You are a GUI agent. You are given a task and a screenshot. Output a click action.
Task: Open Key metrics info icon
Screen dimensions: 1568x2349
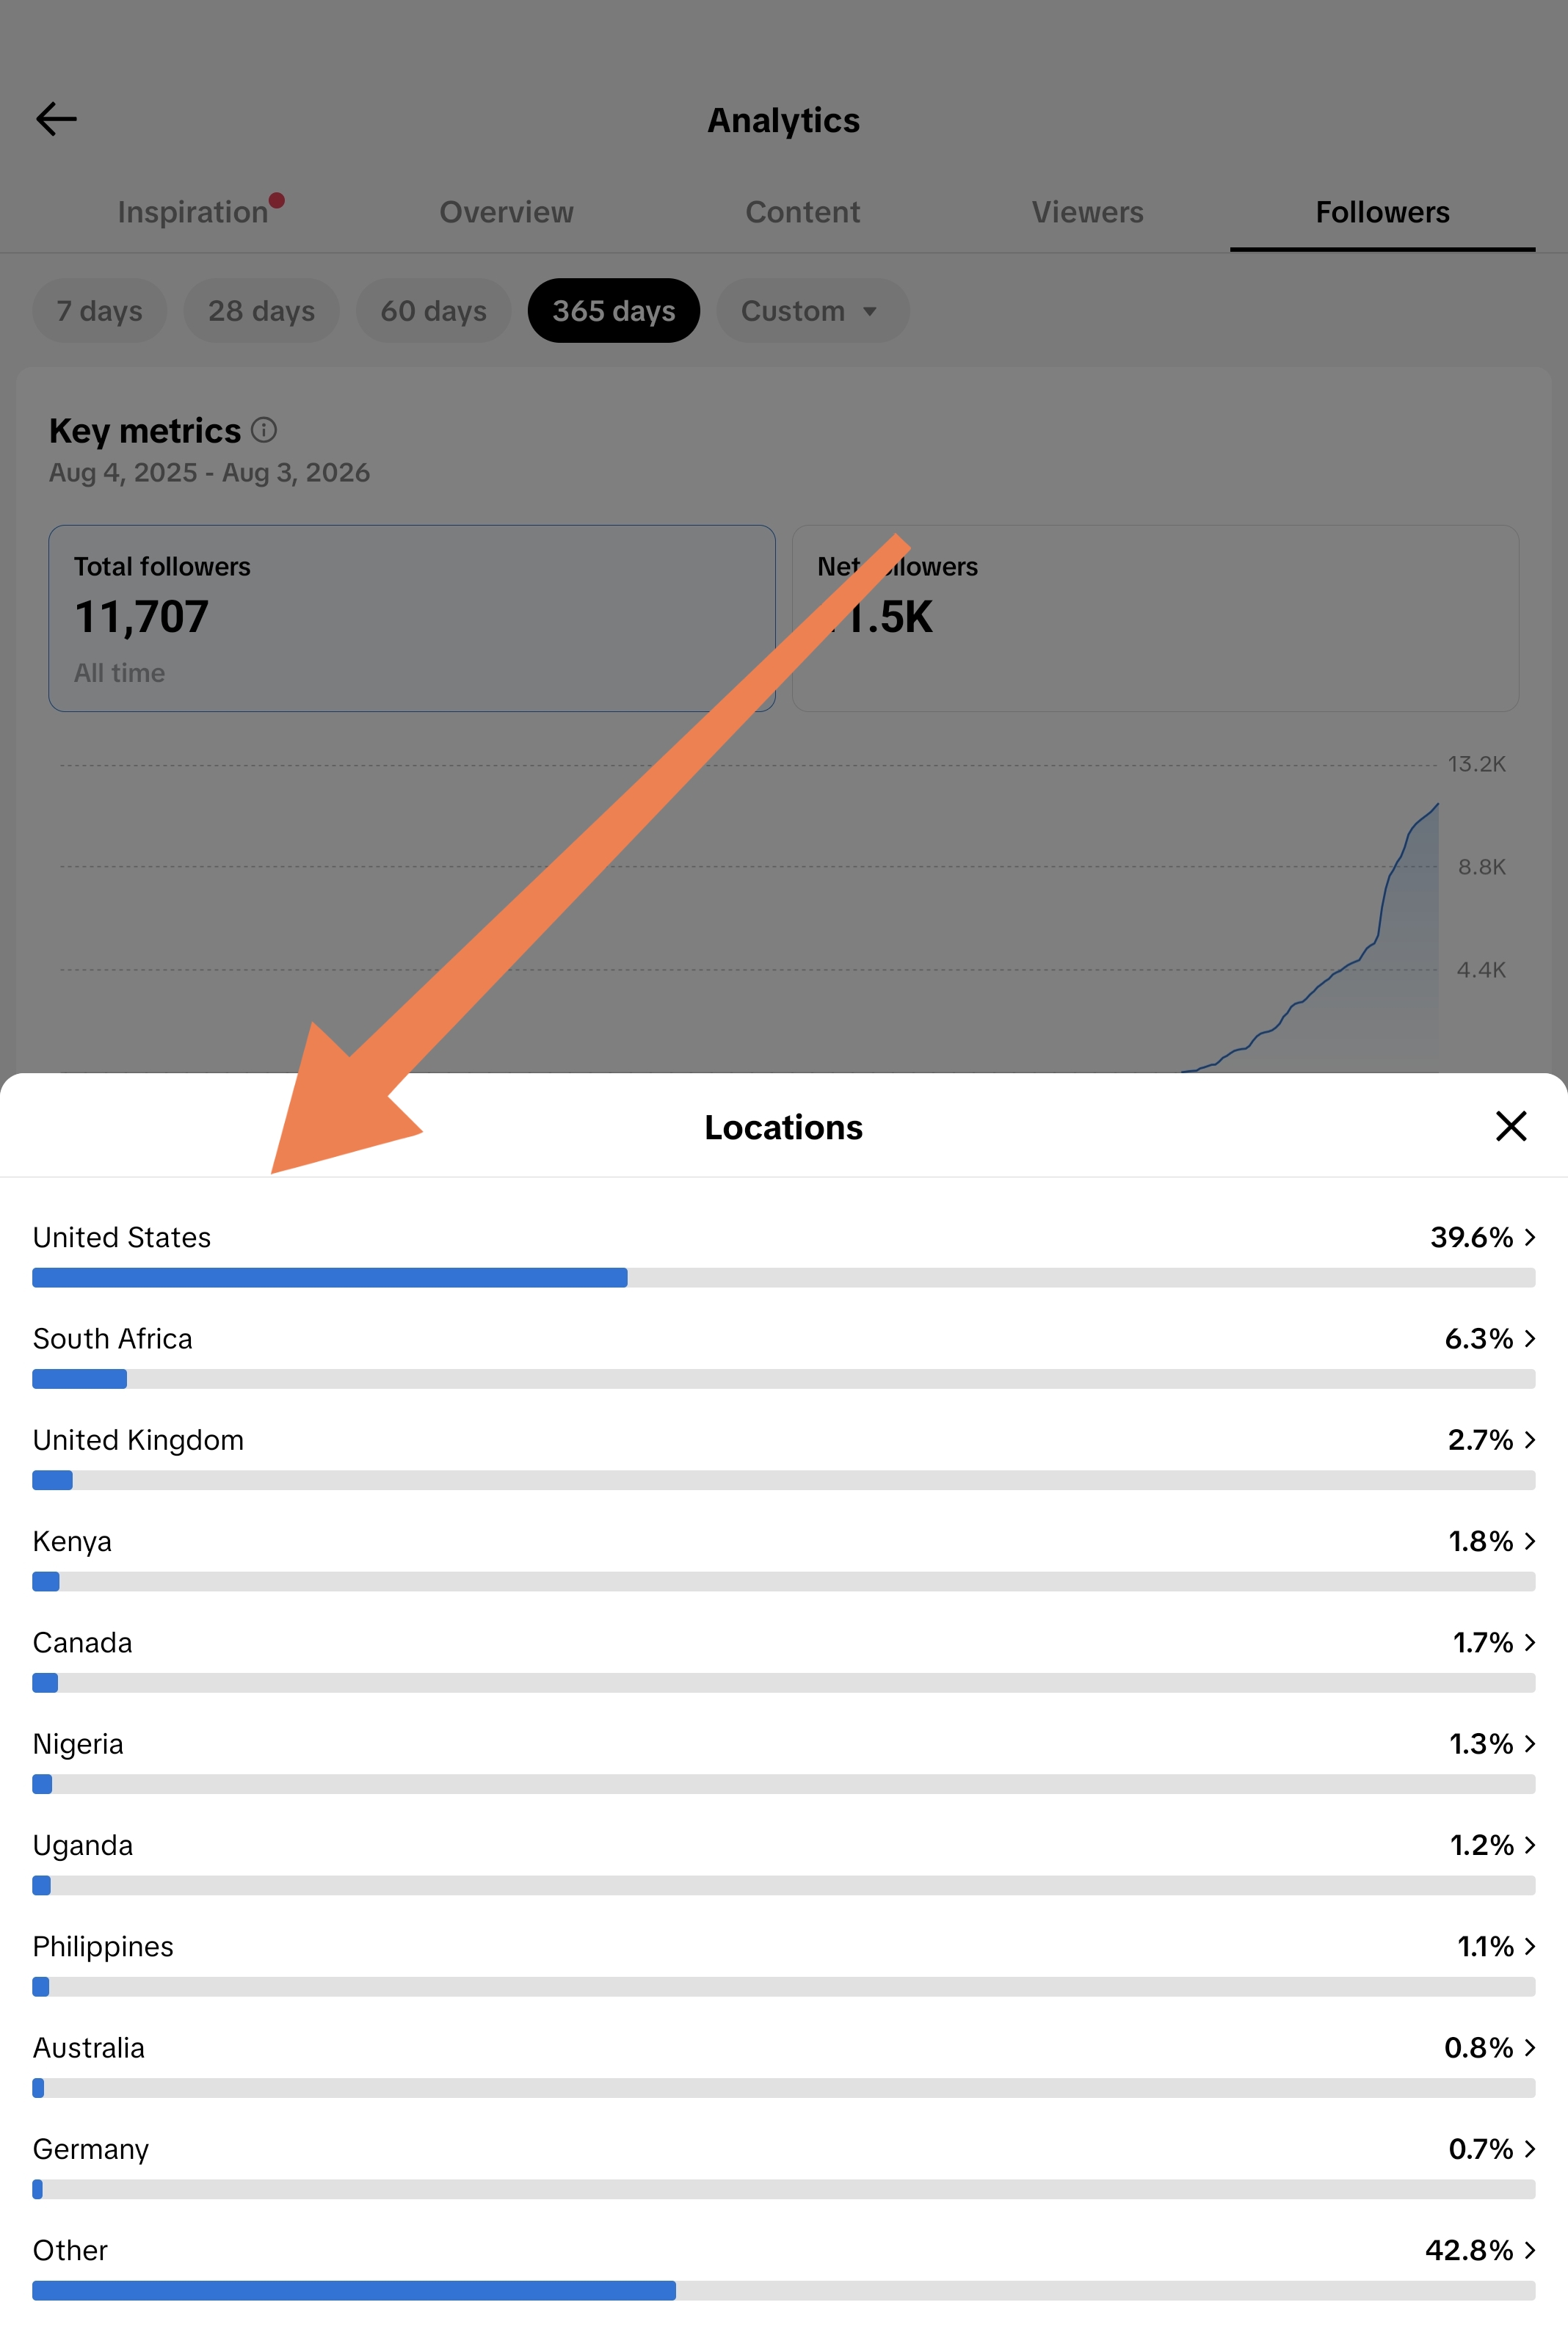(x=264, y=430)
